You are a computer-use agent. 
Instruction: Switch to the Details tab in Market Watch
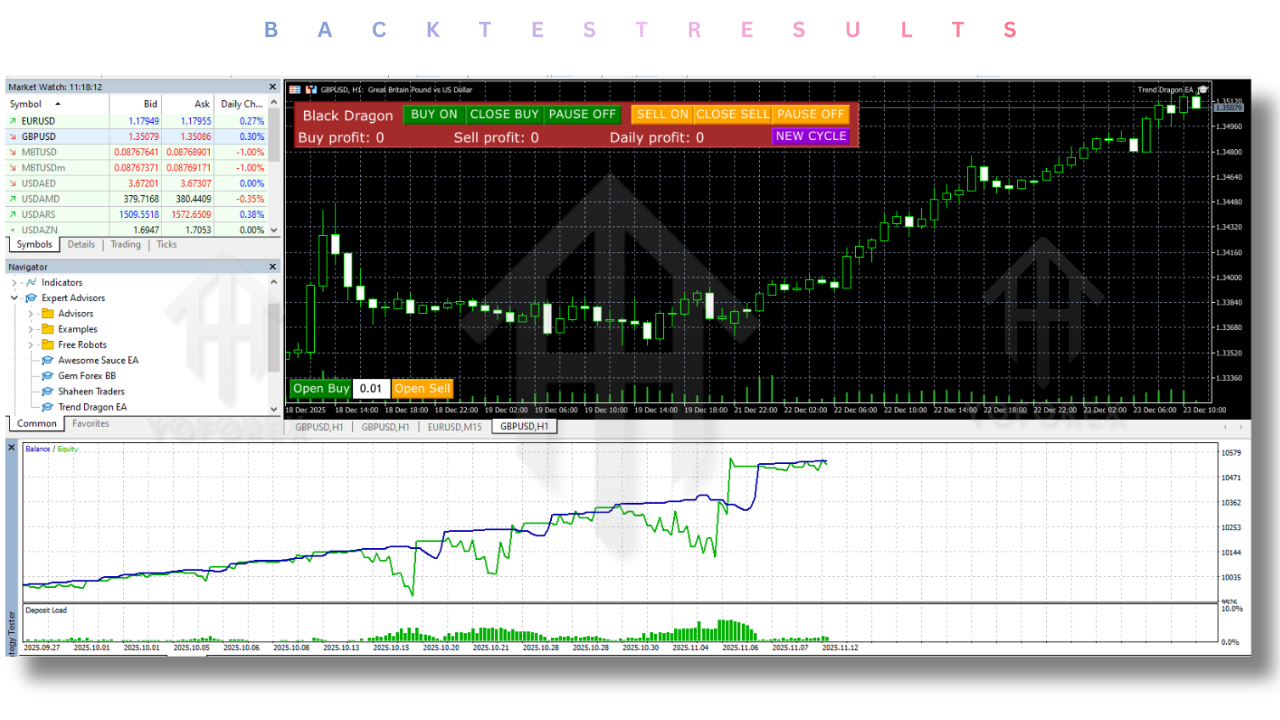[x=81, y=244]
